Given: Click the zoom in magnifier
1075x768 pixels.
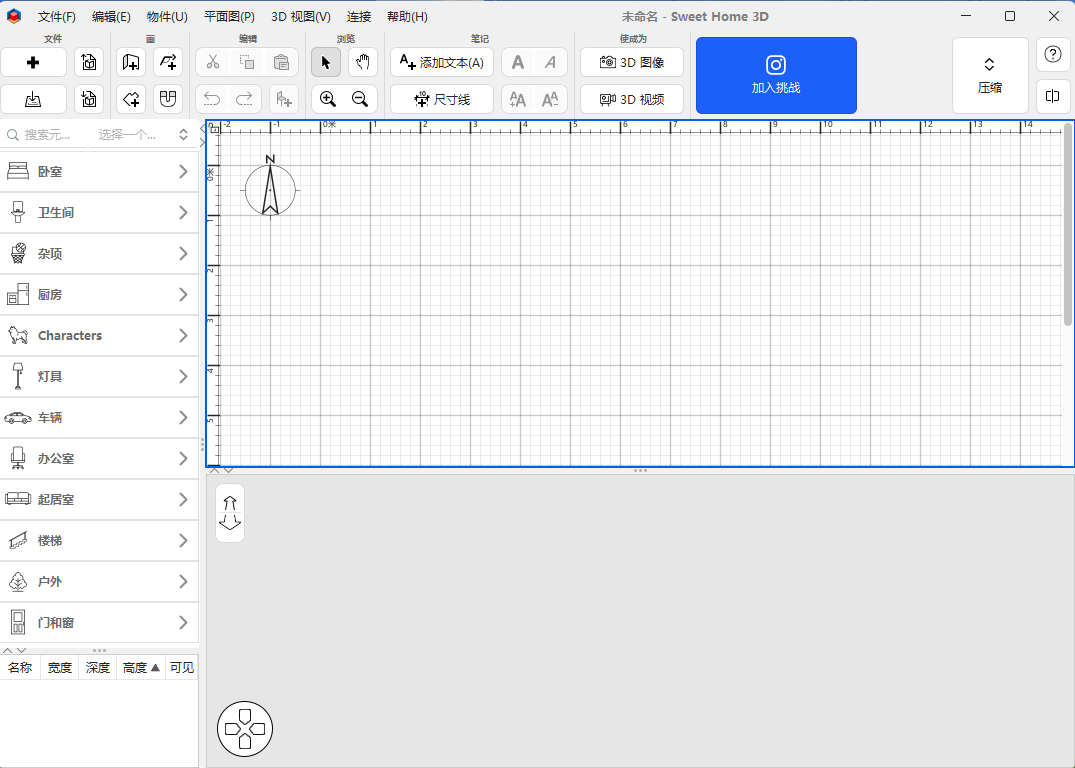Looking at the screenshot, I should coord(327,99).
